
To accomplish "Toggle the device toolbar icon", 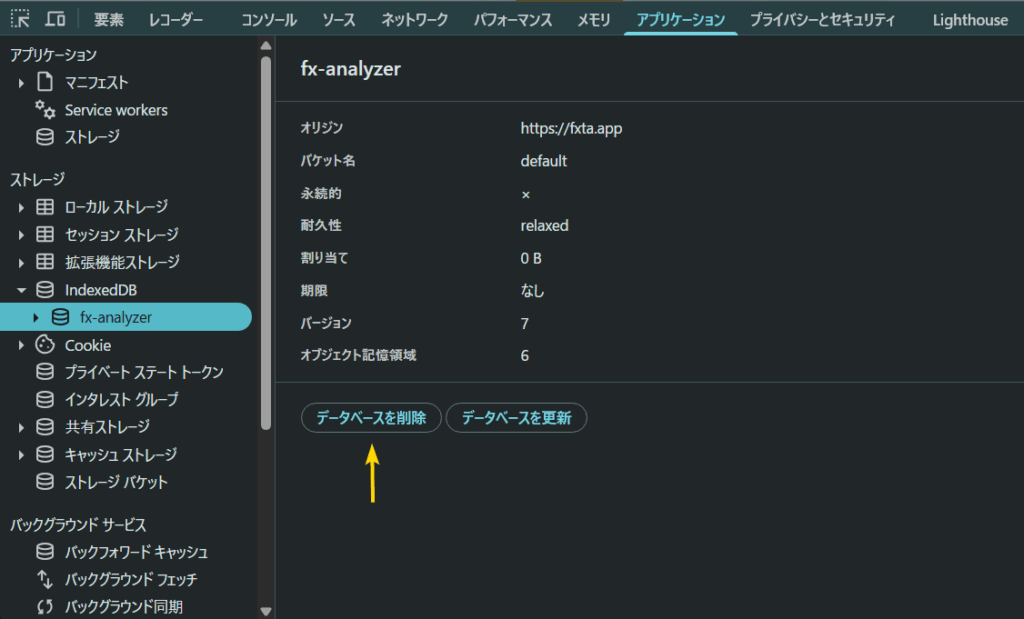I will point(54,17).
